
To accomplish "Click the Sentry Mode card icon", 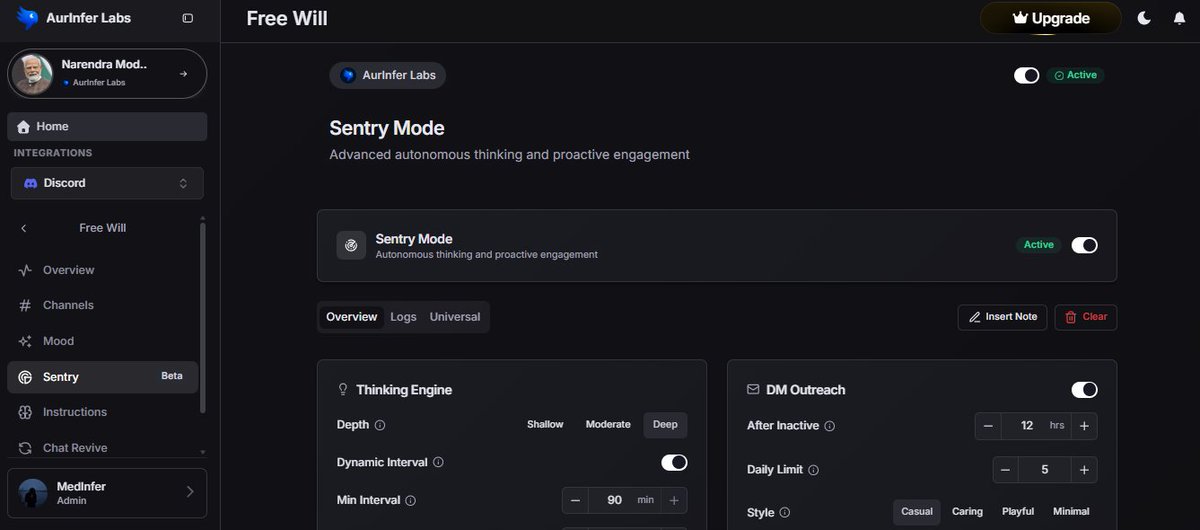I will point(351,245).
